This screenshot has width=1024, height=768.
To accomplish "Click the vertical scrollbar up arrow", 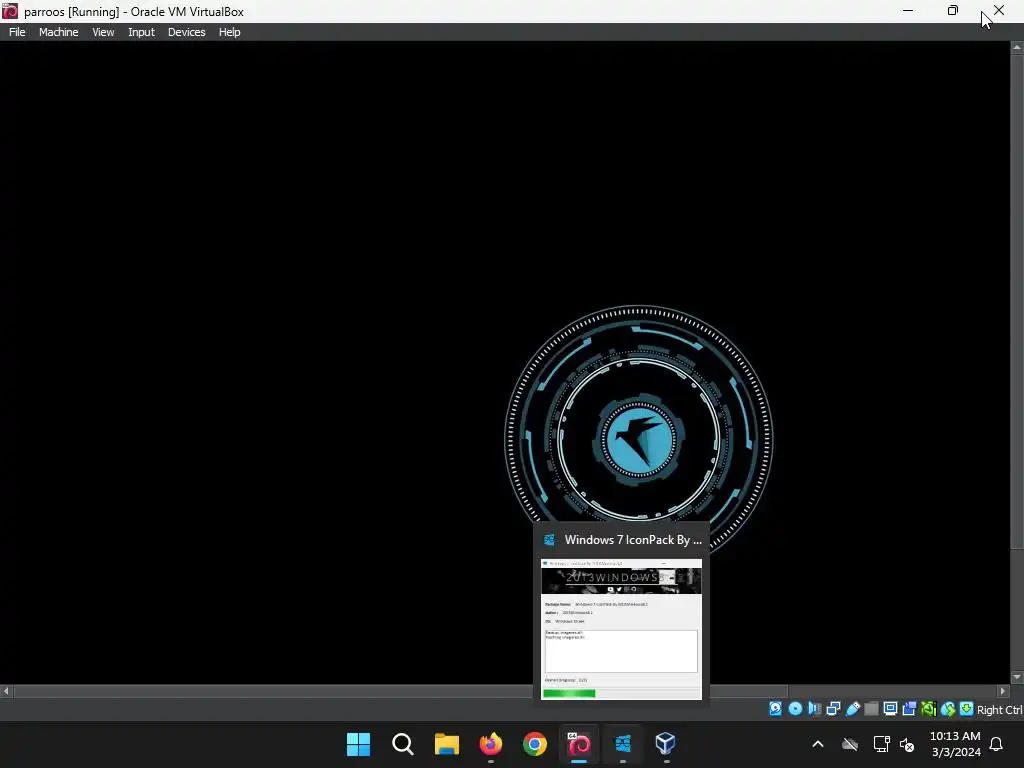I will [1017, 48].
